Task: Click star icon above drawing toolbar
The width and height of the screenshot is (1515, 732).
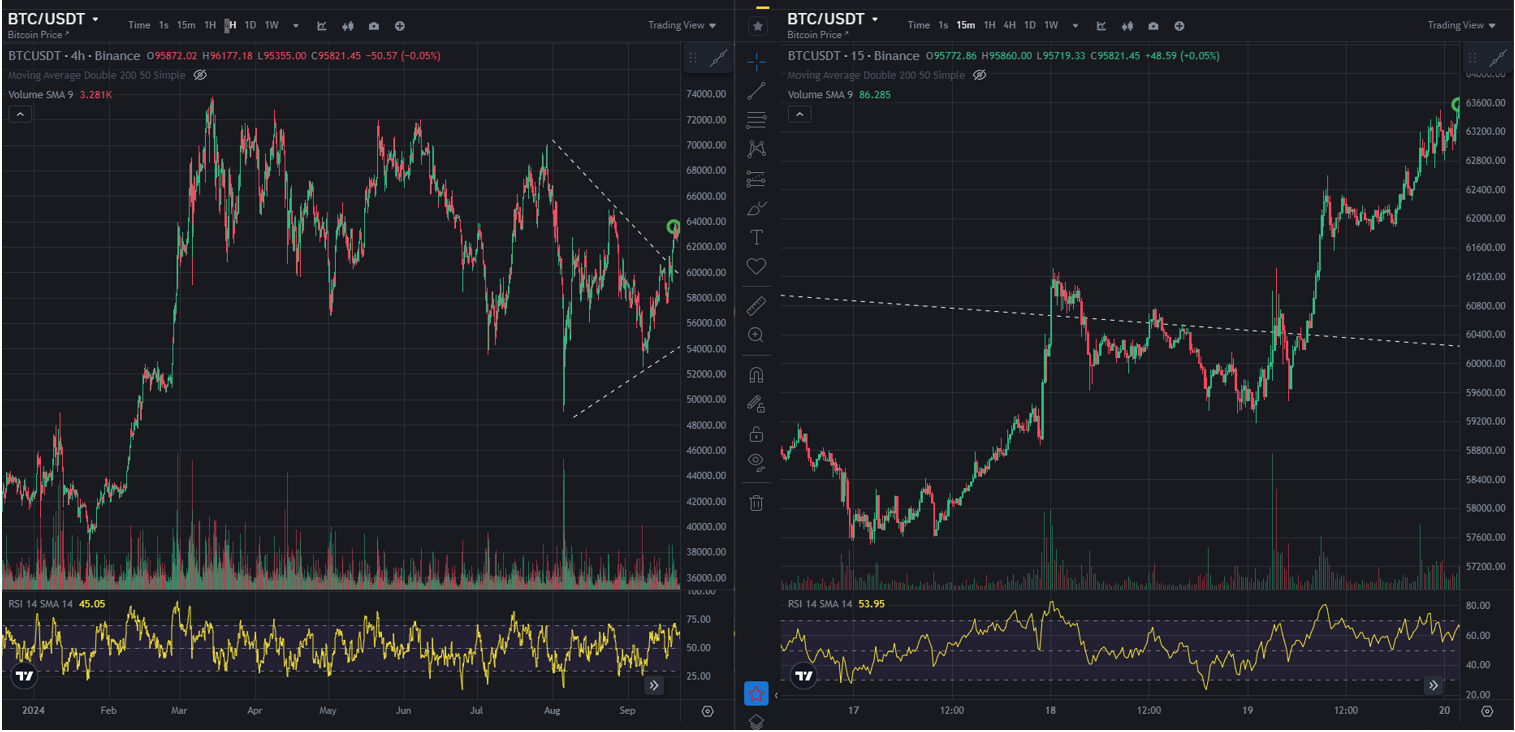Action: click(x=757, y=26)
